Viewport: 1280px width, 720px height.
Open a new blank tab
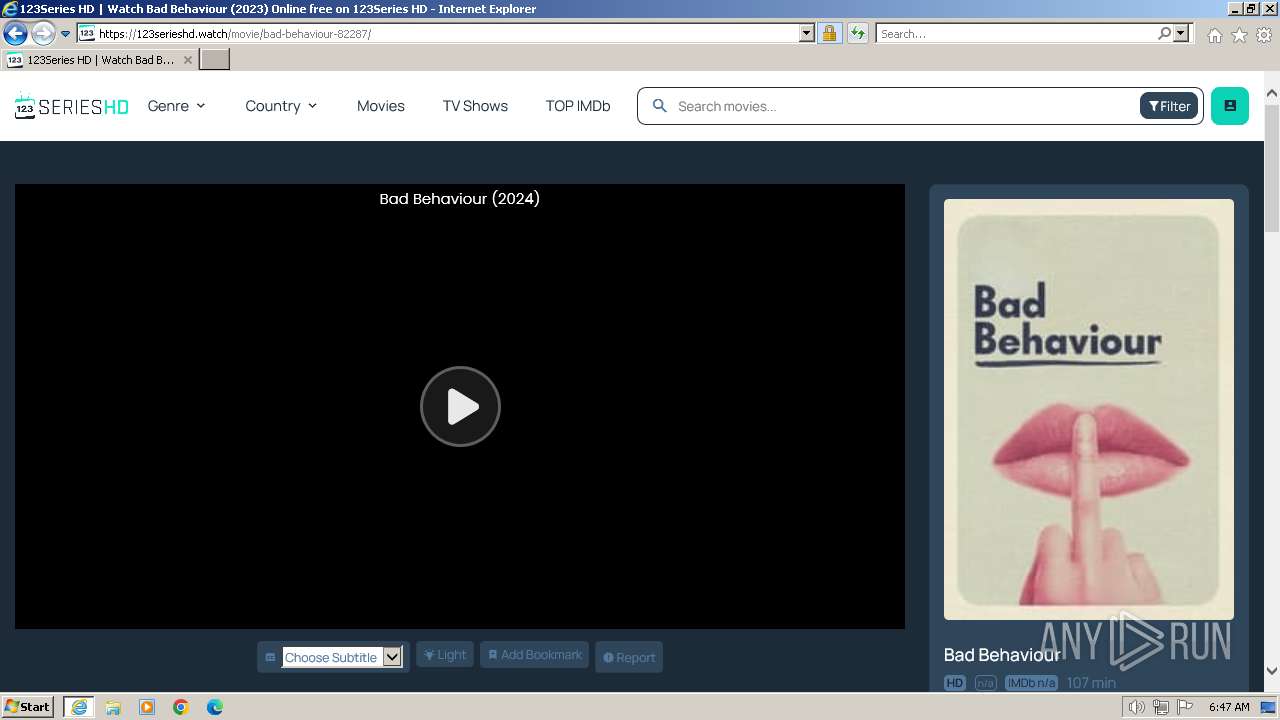click(x=215, y=60)
